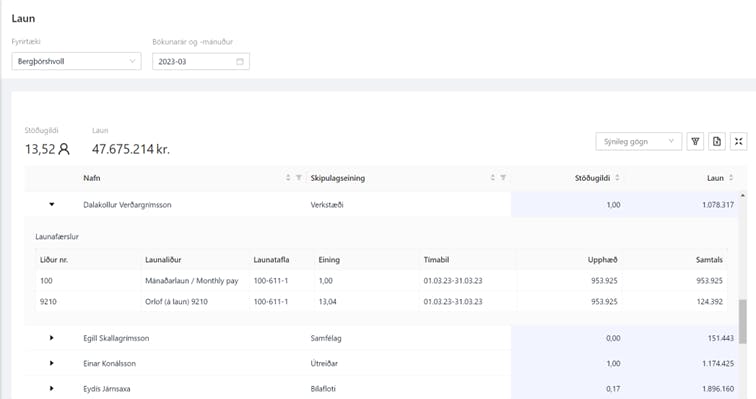Image resolution: width=756 pixels, height=399 pixels.
Task: Click the vertical table scrollbar thumb
Action: (x=742, y=321)
